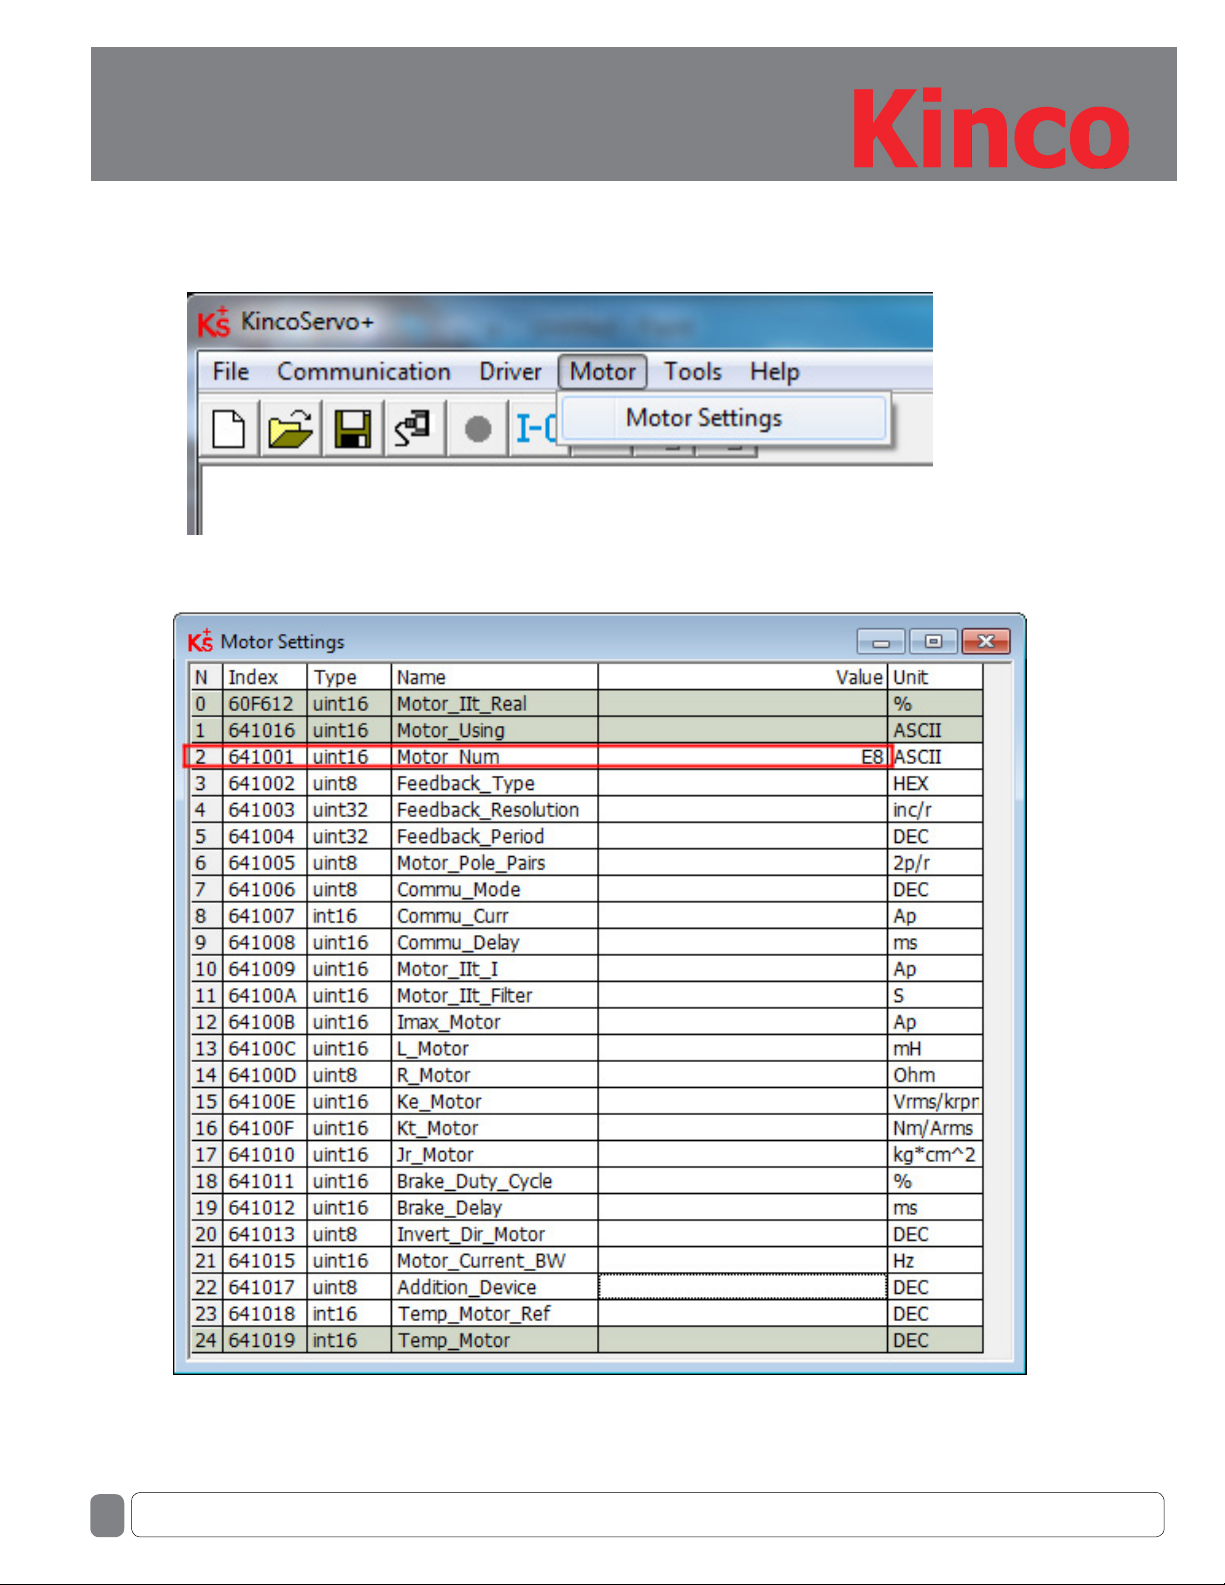Viewport: 1225px width, 1585px height.
Task: Click the New file toolbar icon
Action: pyautogui.click(x=229, y=429)
